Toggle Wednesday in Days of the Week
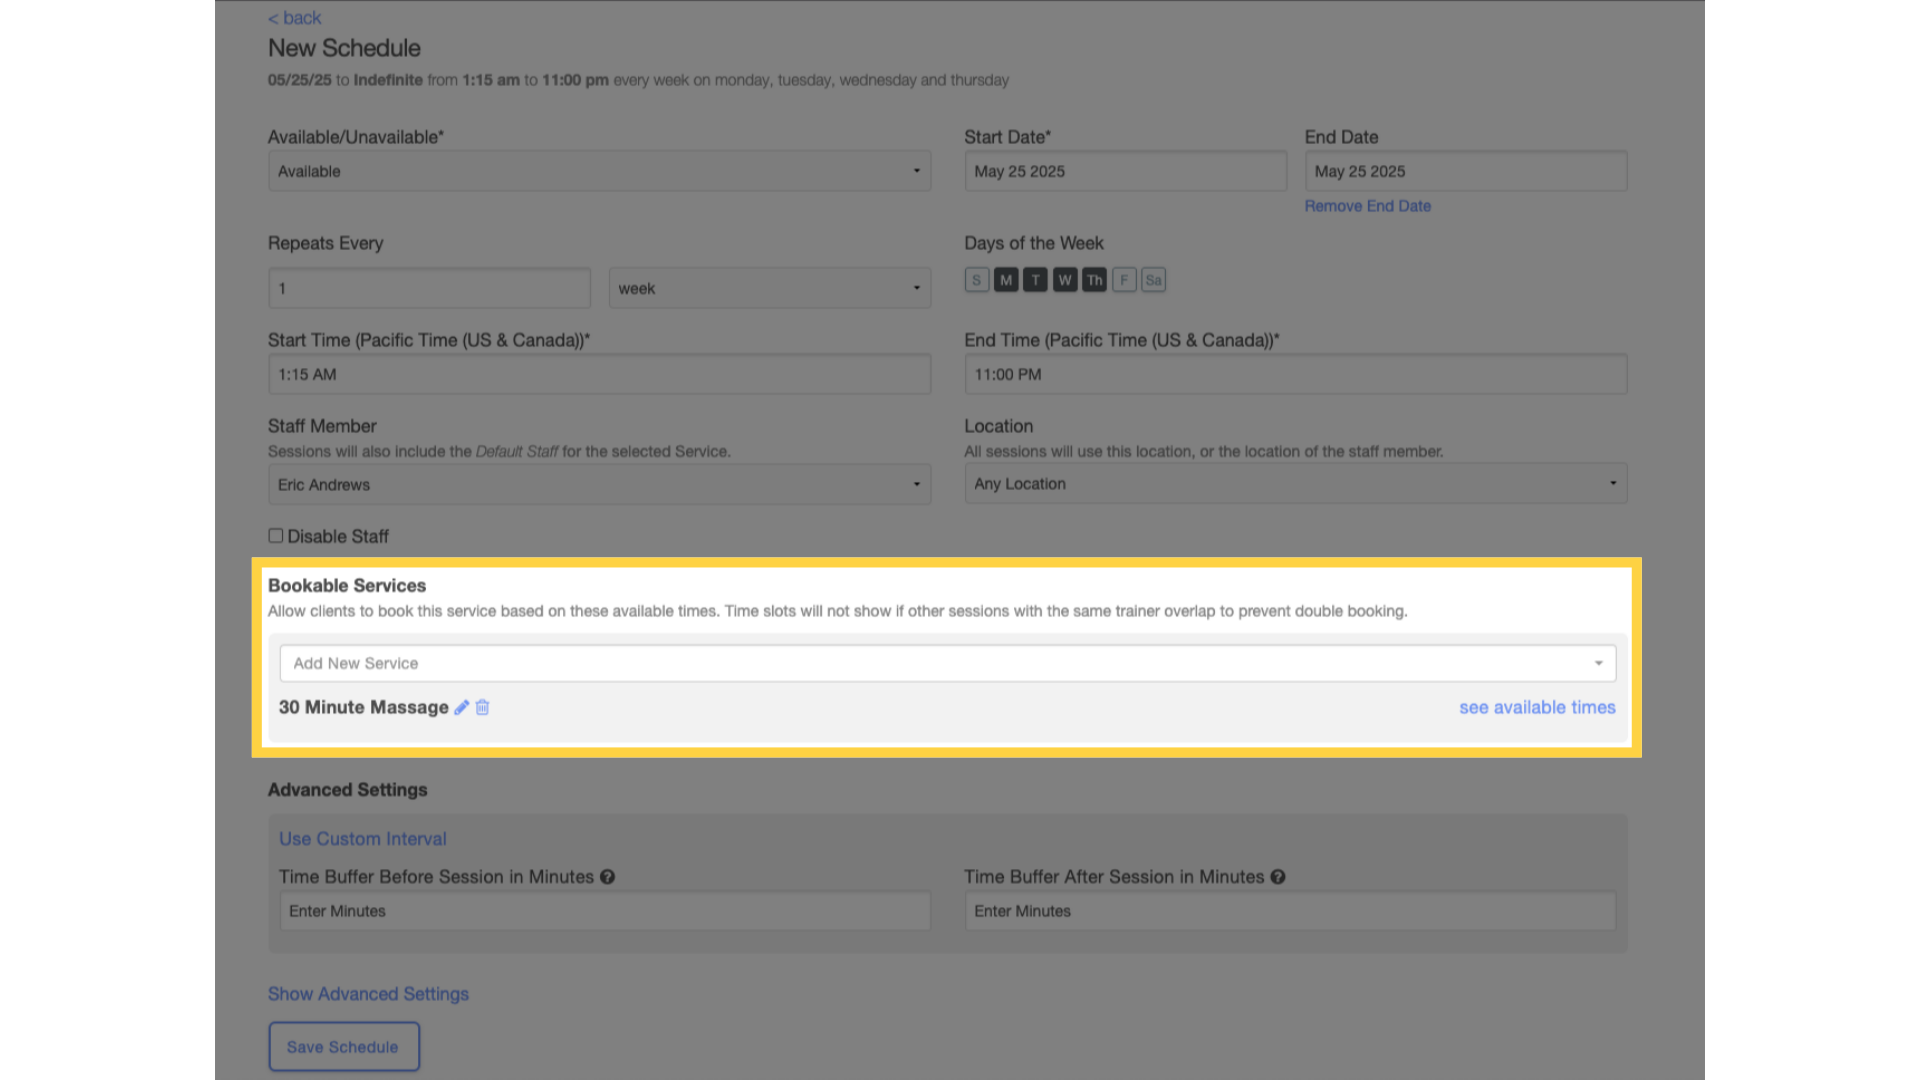Image resolution: width=1920 pixels, height=1080 pixels. pos(1065,280)
